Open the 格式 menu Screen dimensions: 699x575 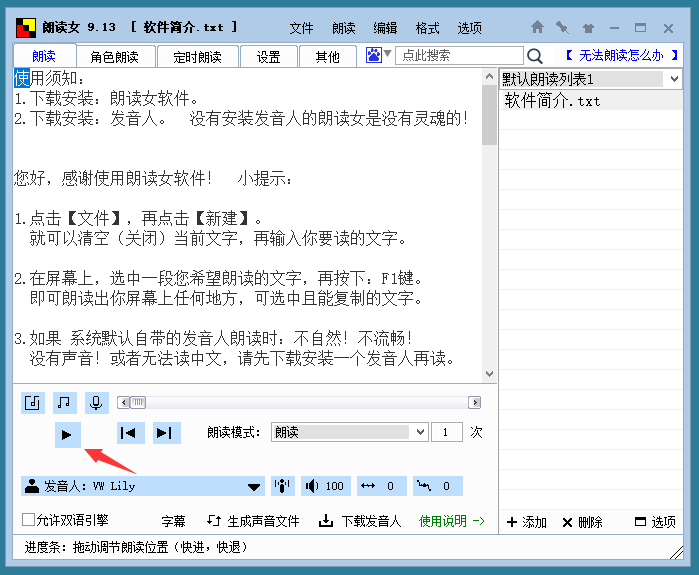428,29
